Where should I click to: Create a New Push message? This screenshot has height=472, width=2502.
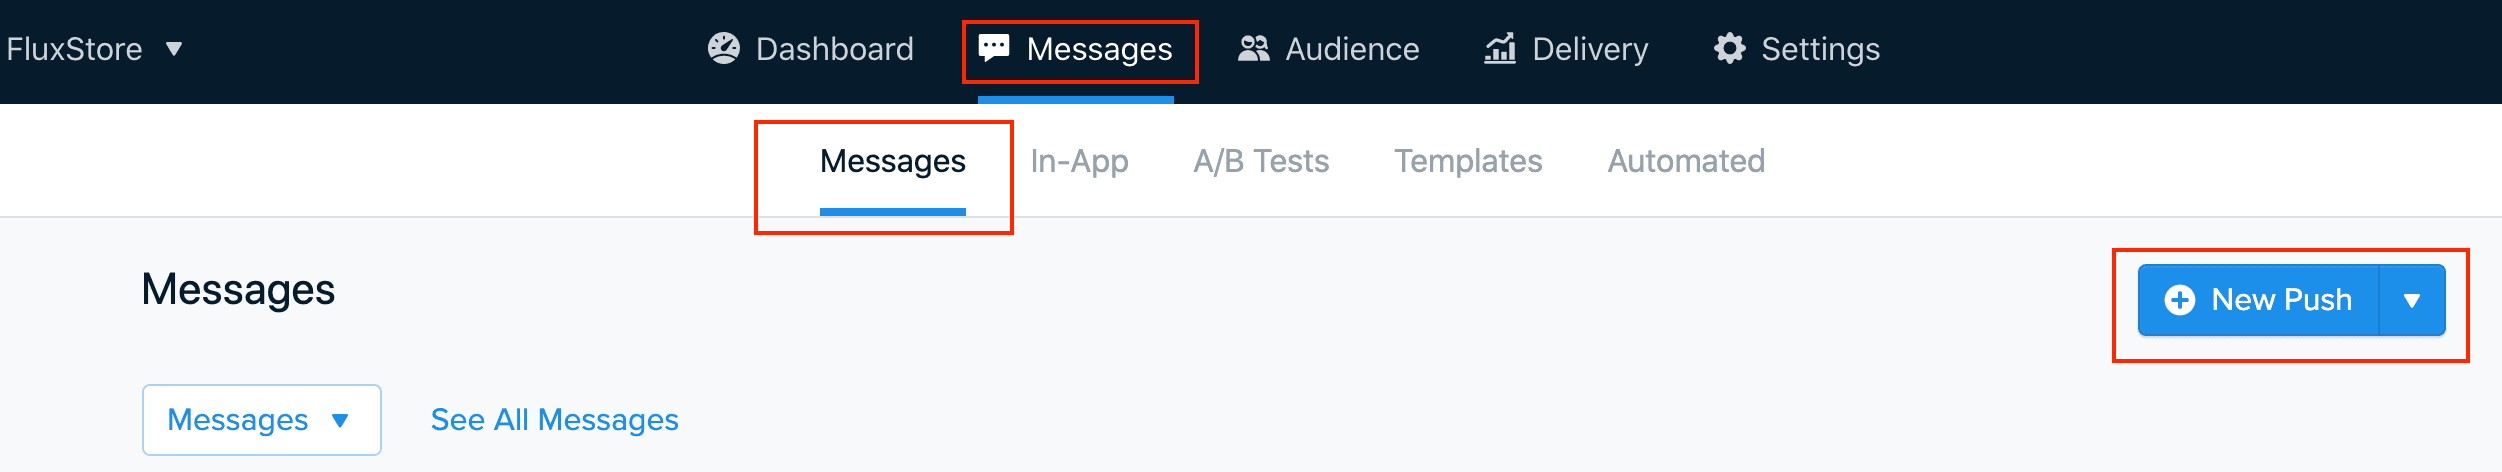2258,300
